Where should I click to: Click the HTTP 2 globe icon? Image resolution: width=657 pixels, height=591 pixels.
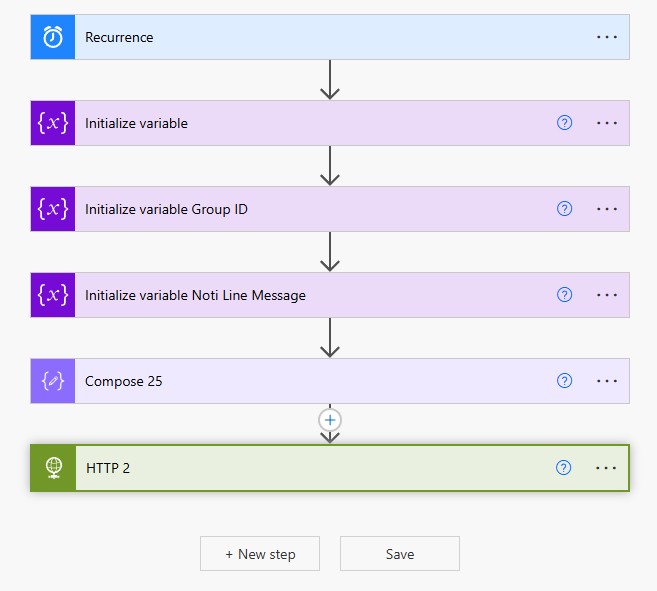point(53,468)
